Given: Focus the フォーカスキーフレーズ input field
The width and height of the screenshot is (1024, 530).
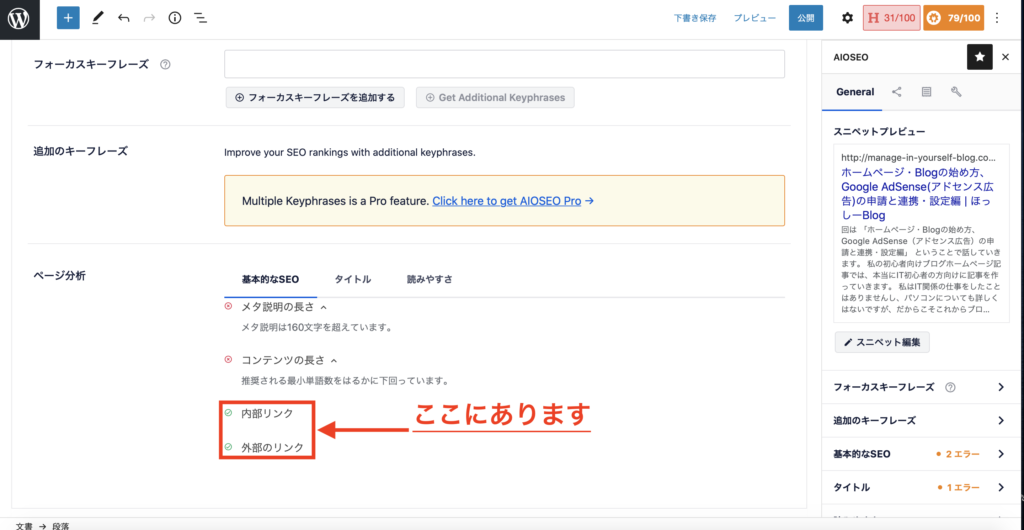Looking at the screenshot, I should click(504, 64).
